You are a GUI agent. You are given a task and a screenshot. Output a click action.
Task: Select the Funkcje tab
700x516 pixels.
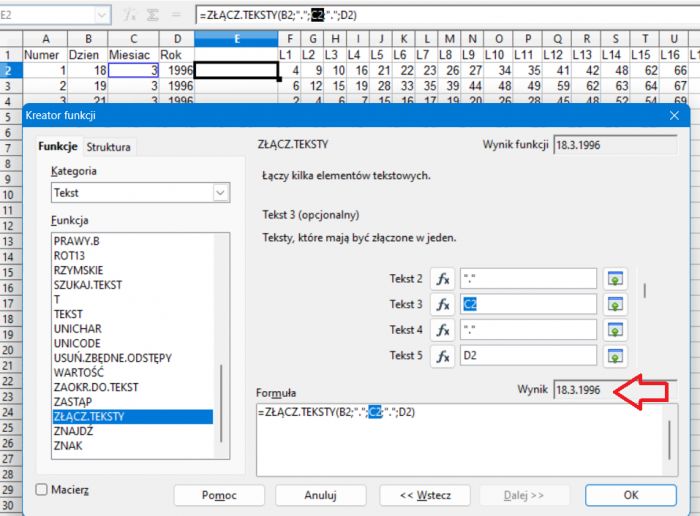click(58, 146)
